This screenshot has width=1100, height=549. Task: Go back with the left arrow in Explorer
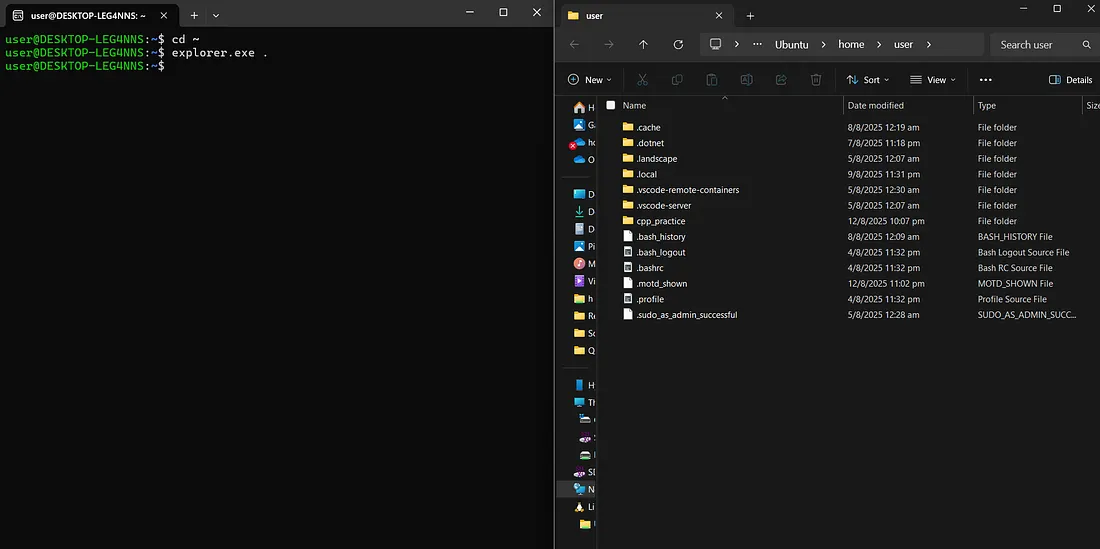point(574,44)
